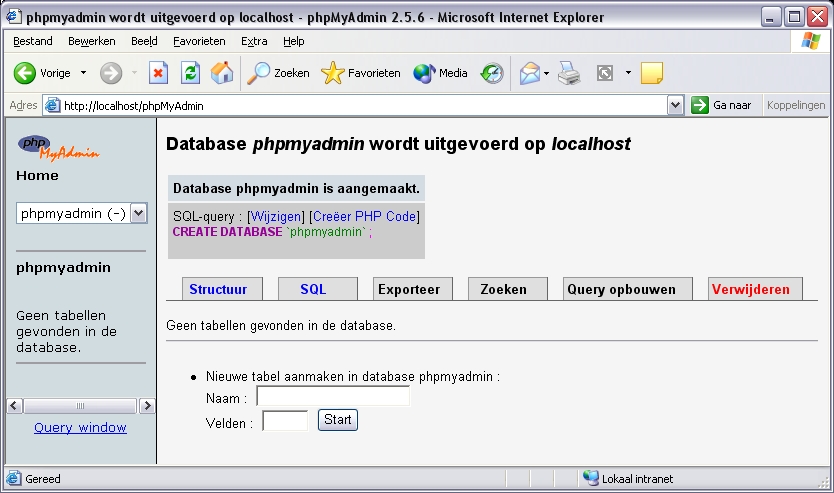
Task: Click the sidebar scroll left arrow
Action: (14, 406)
